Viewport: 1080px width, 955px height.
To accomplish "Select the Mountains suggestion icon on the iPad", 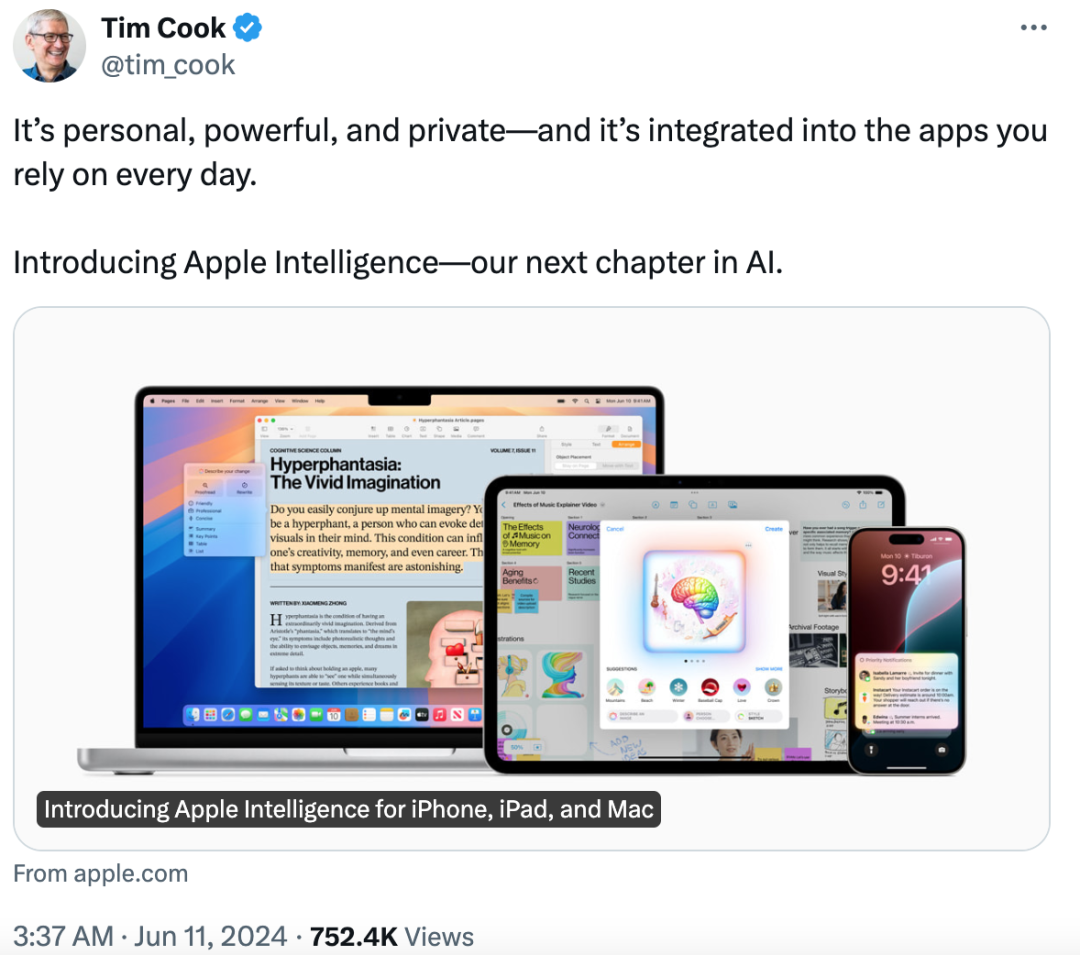I will pos(616,688).
